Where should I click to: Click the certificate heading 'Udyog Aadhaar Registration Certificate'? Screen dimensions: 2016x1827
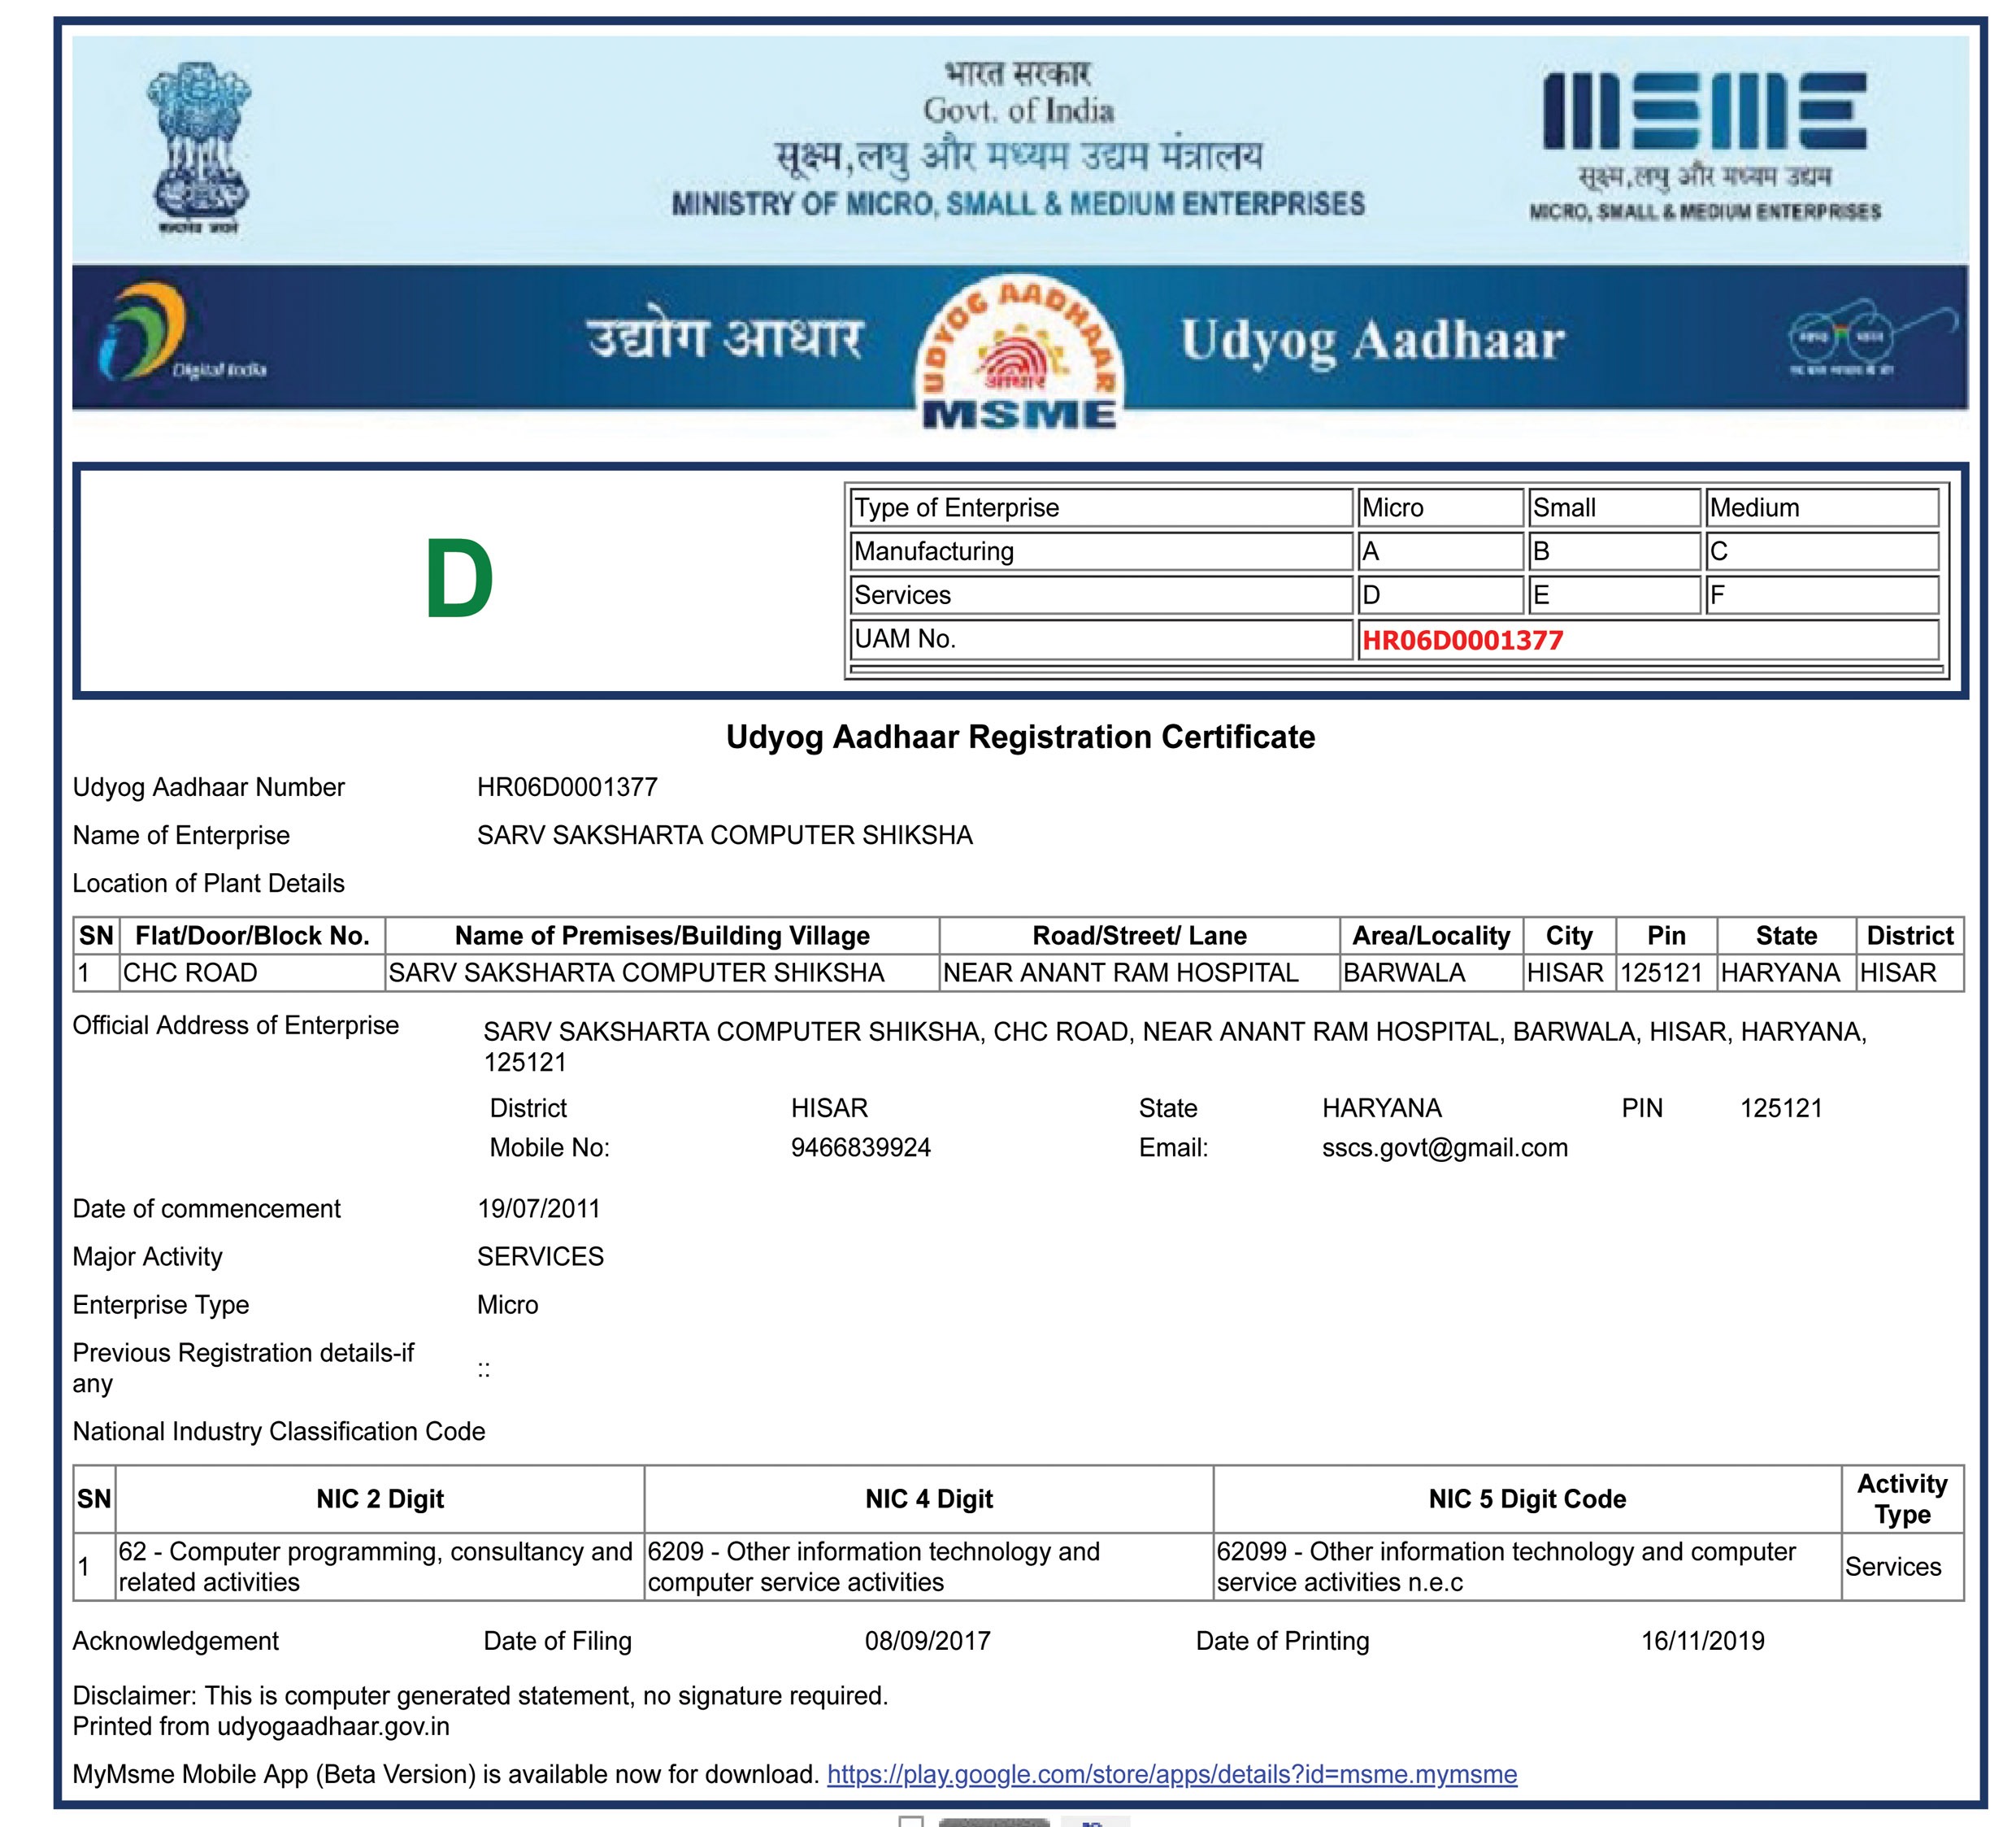tap(1020, 737)
